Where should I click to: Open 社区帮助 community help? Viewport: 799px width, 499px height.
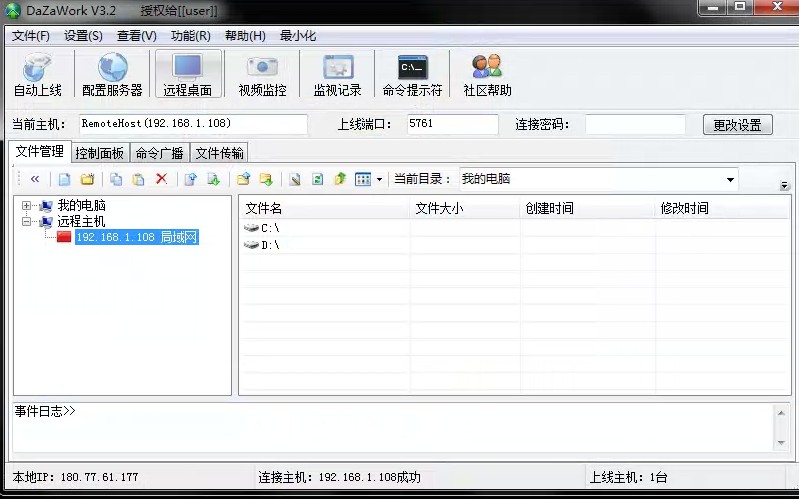click(487, 74)
